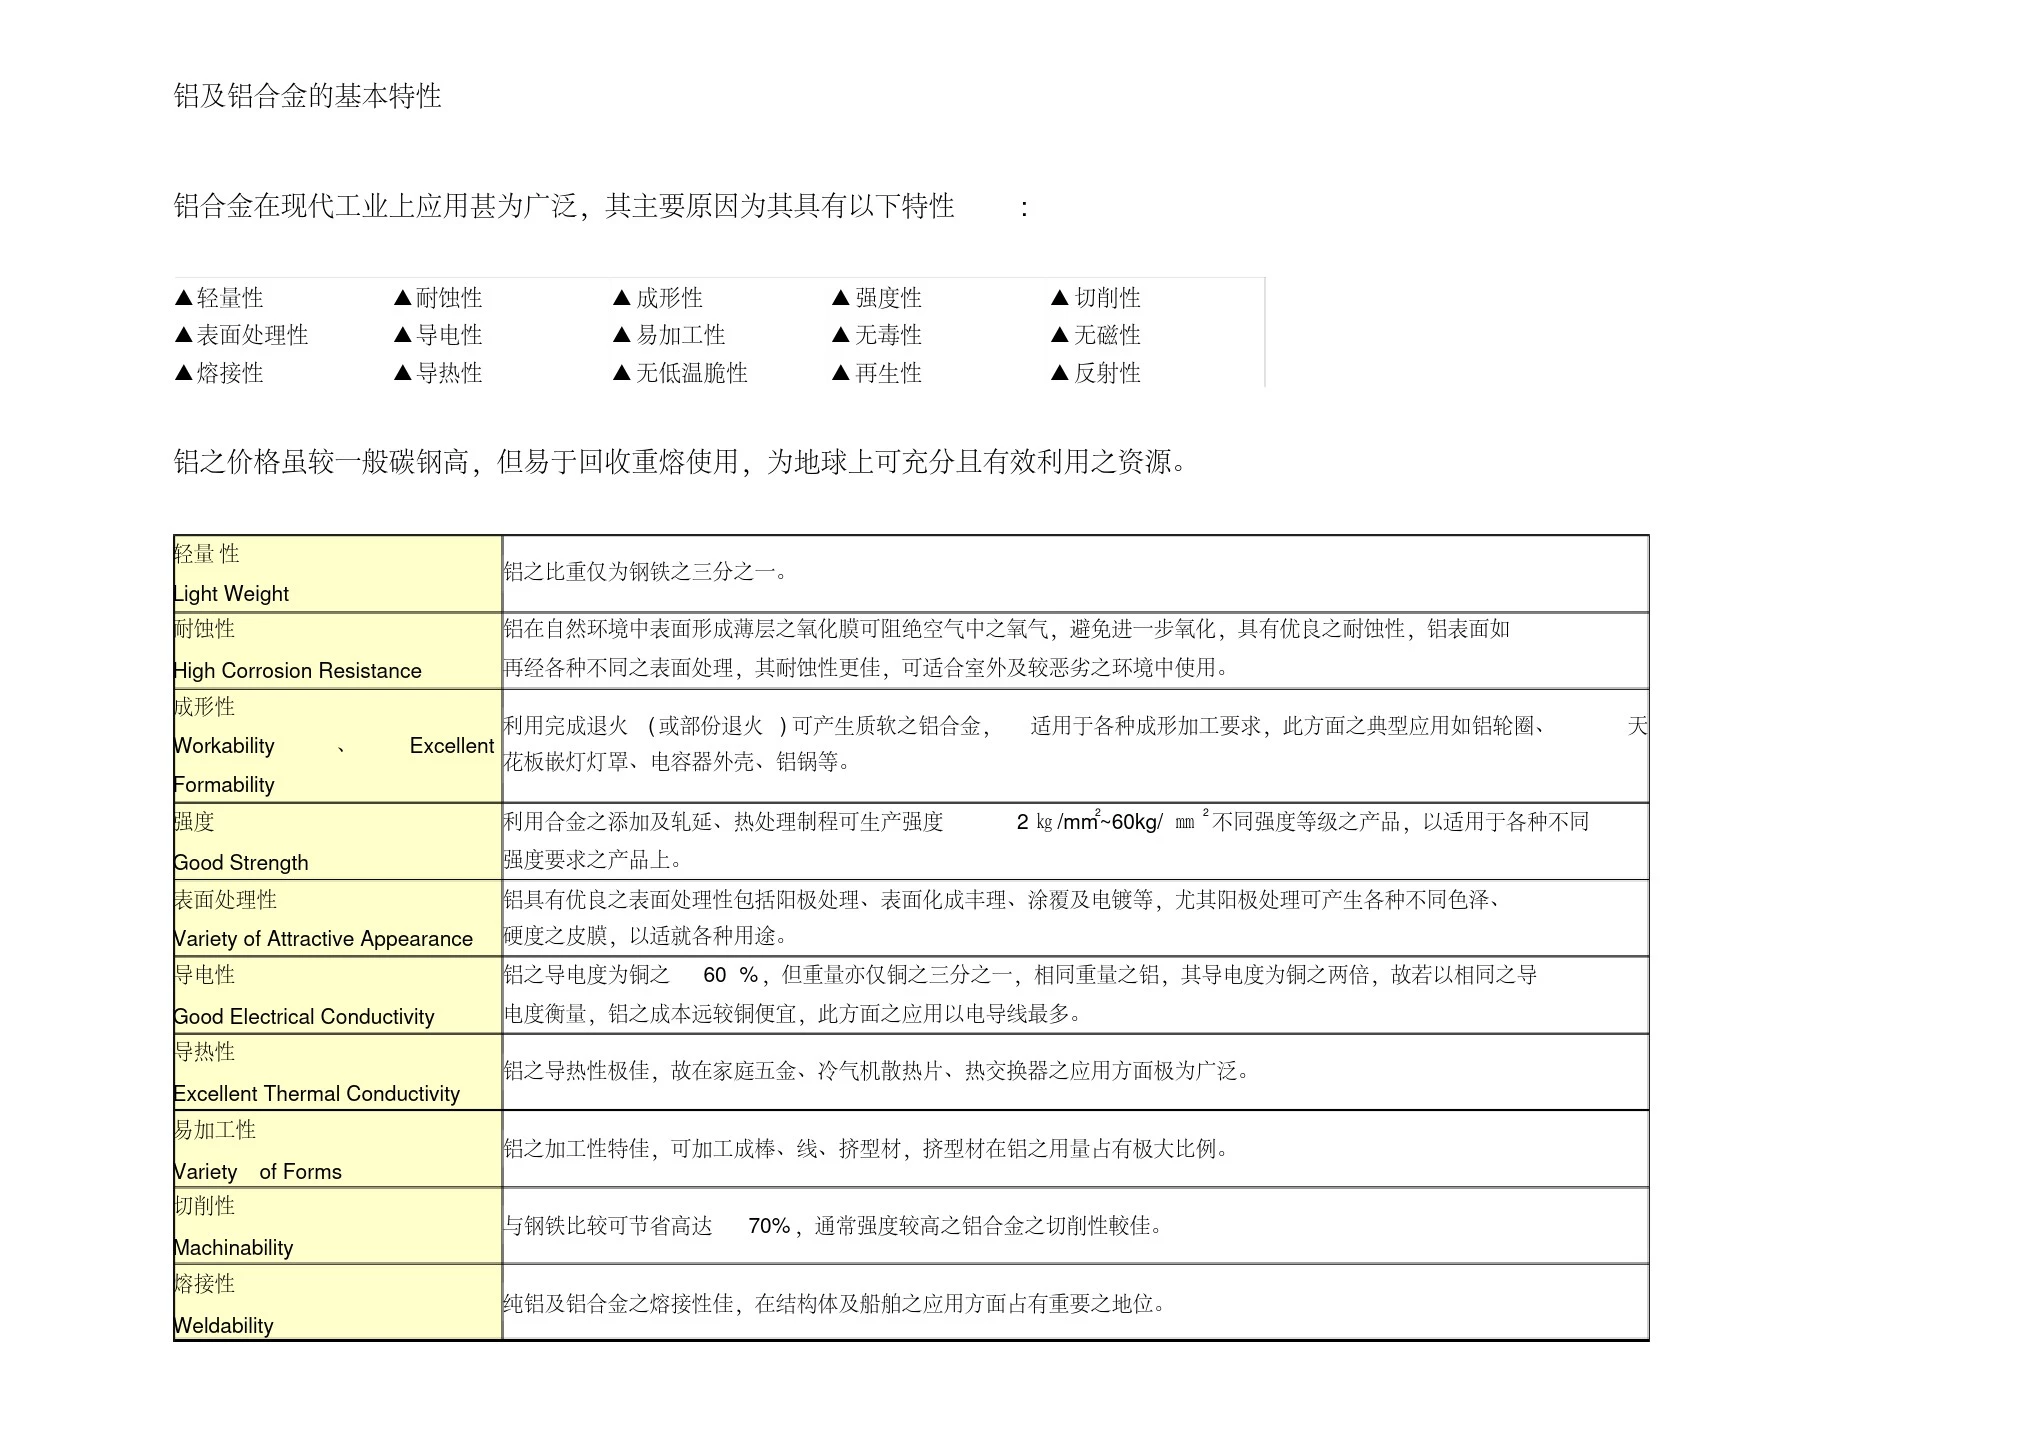Click the ▲导热性 item in the feature list
Image resolution: width=2030 pixels, height=1434 pixels.
[x=438, y=373]
